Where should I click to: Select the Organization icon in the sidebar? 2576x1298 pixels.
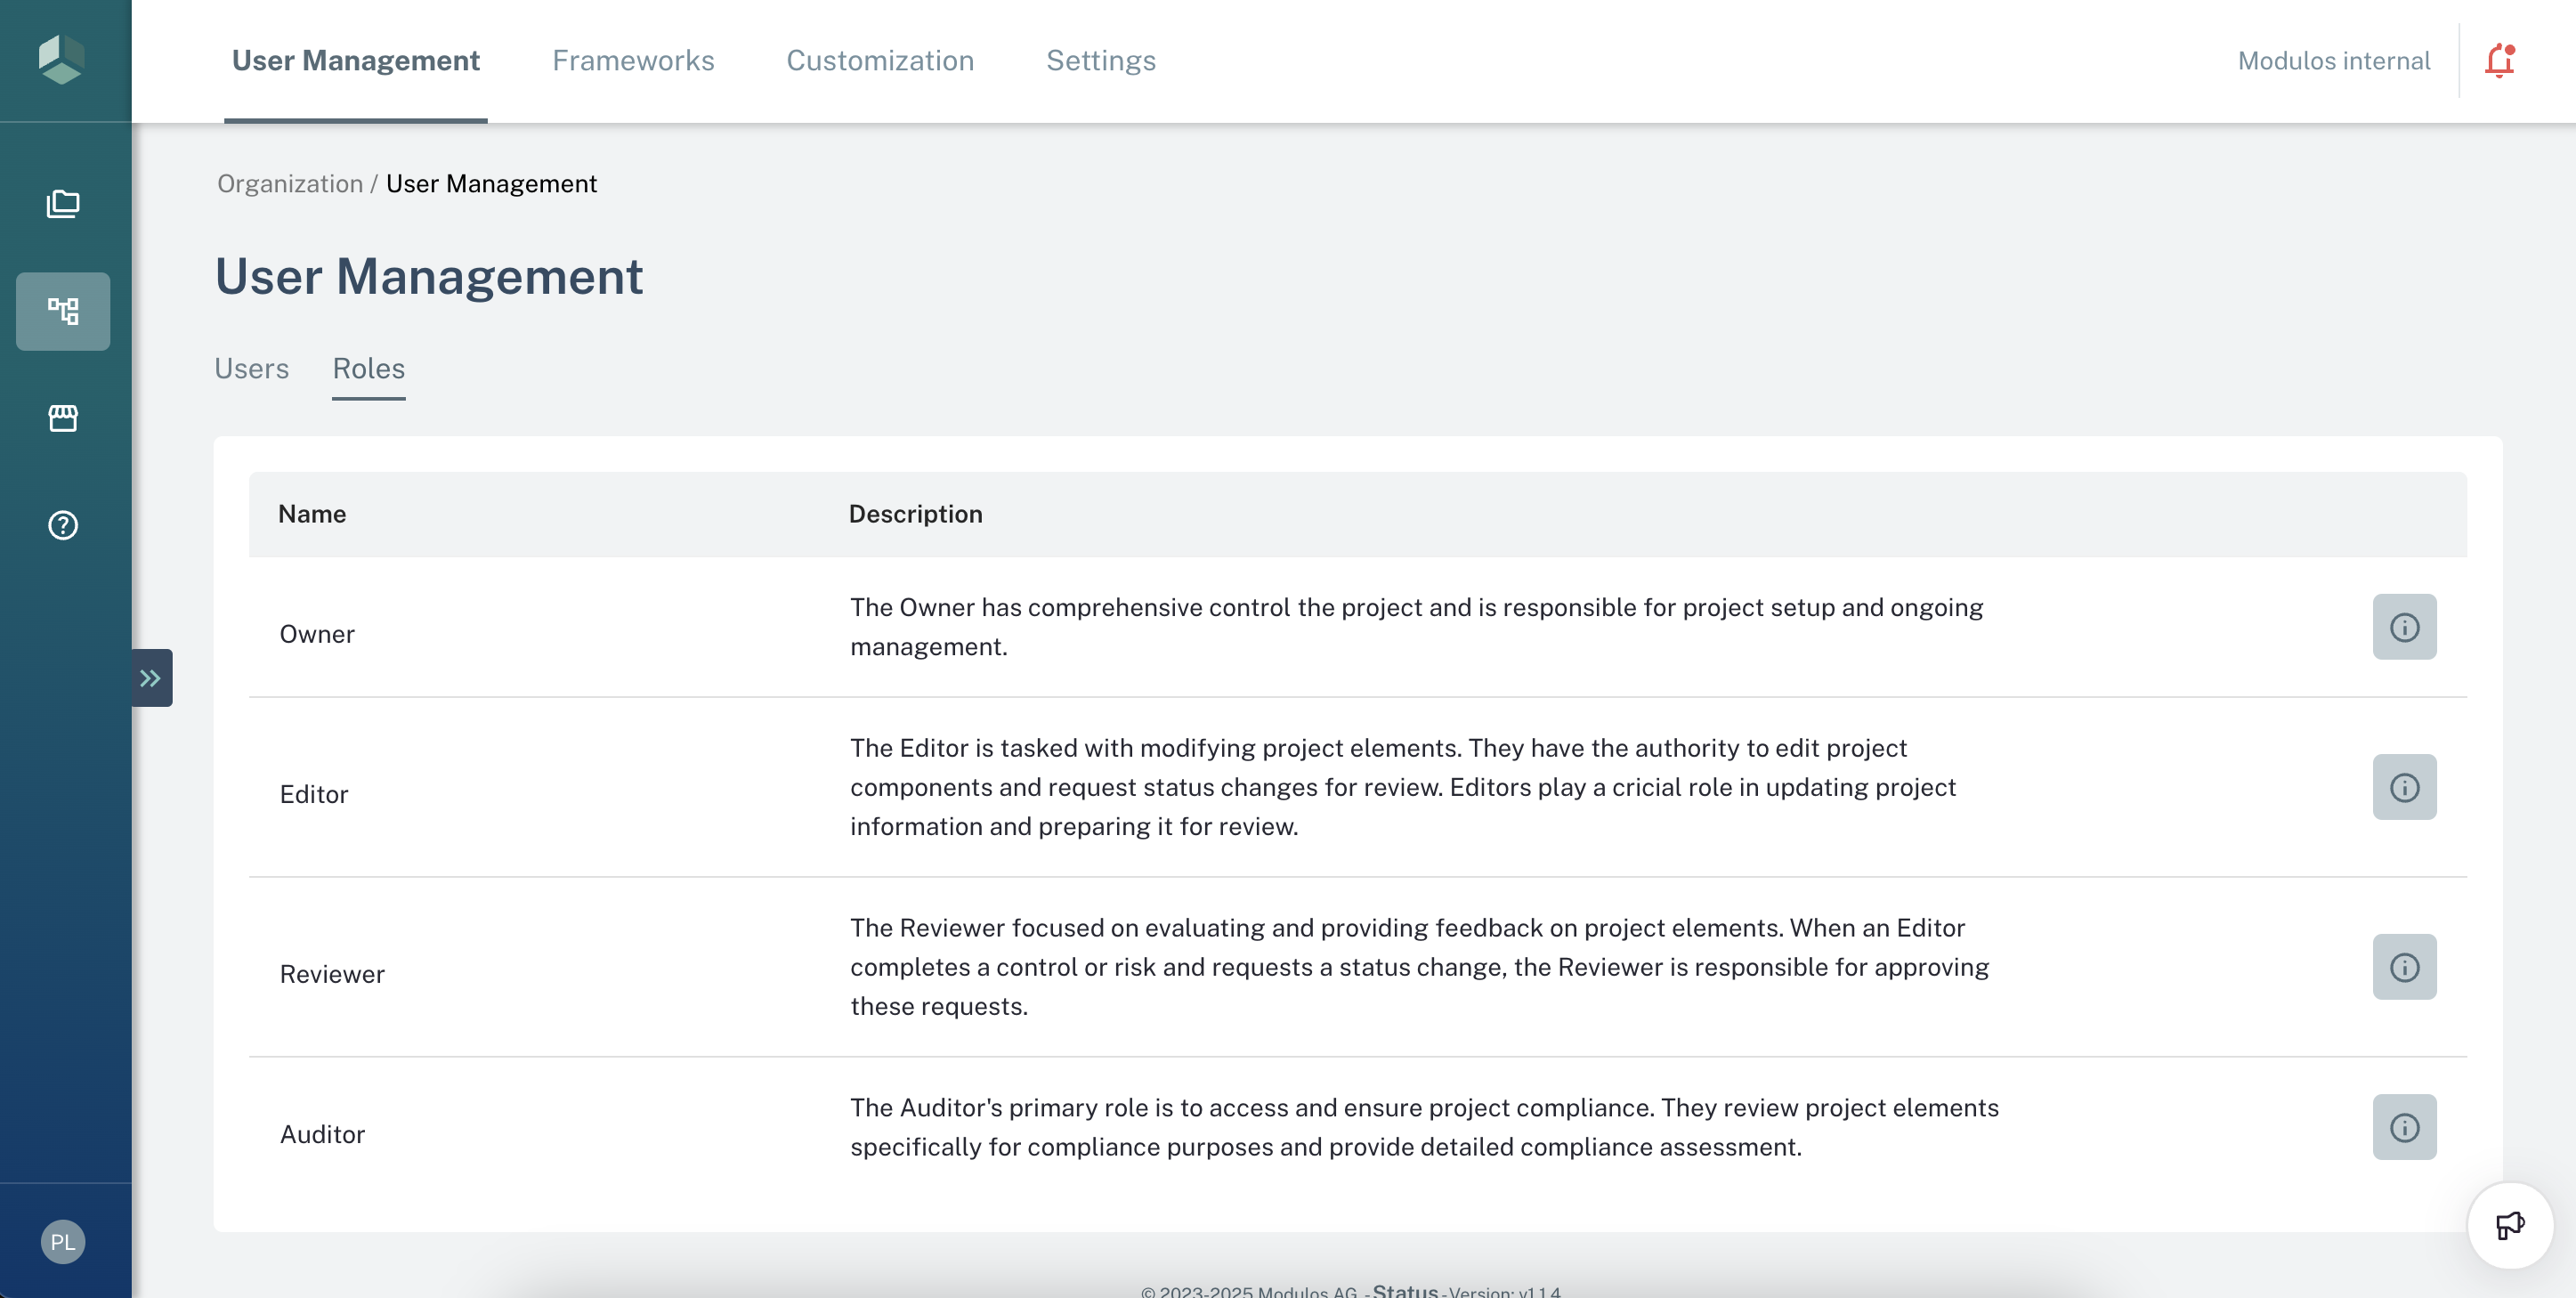tap(63, 311)
